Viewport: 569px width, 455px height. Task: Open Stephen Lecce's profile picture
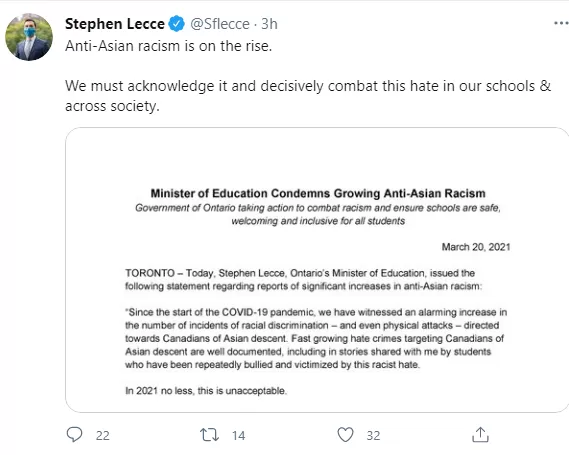click(x=29, y=37)
